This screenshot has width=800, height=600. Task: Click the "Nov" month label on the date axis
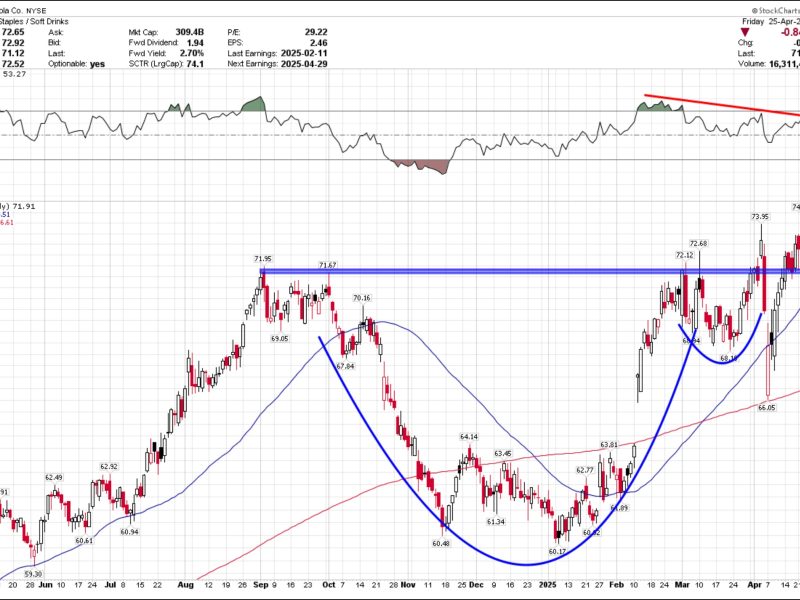(x=408, y=585)
